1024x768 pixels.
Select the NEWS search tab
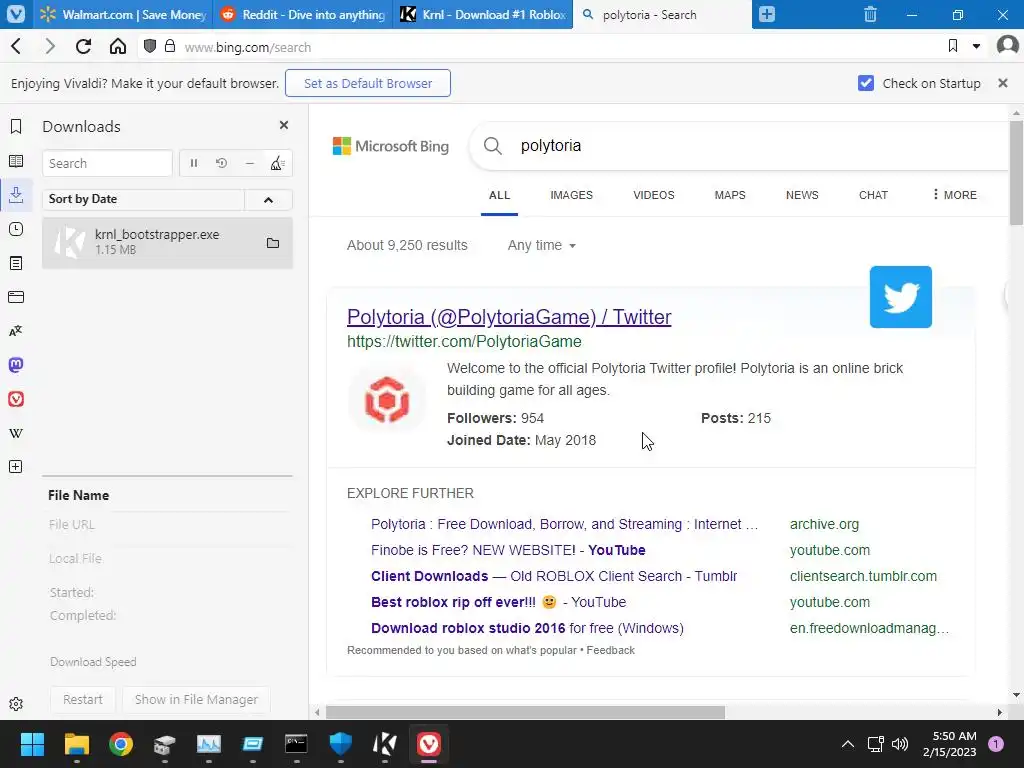click(x=802, y=195)
